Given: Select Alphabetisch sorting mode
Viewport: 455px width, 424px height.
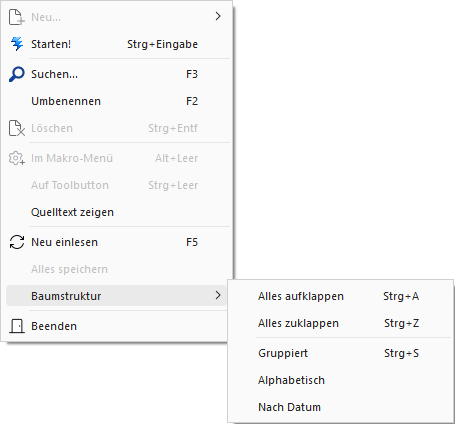Looking at the screenshot, I should coord(341,380).
